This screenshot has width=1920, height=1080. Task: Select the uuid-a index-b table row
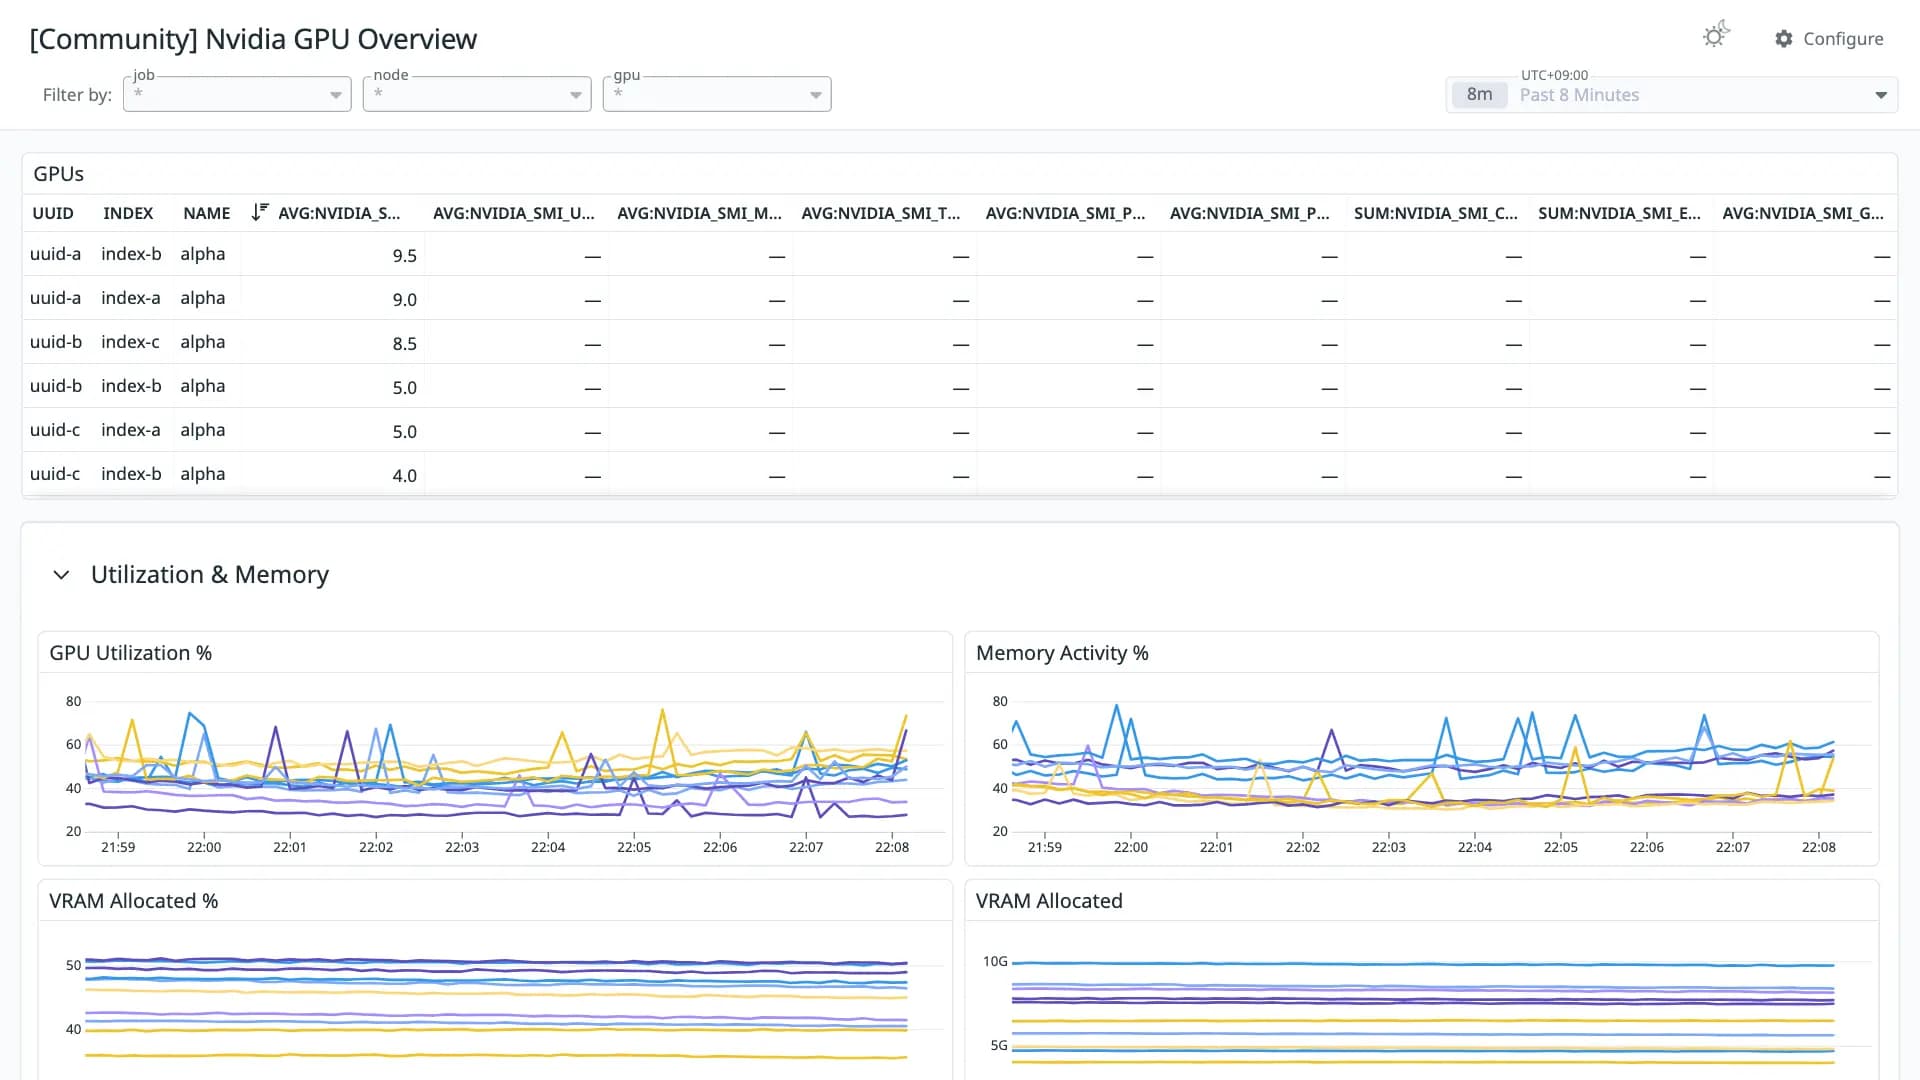tap(959, 255)
